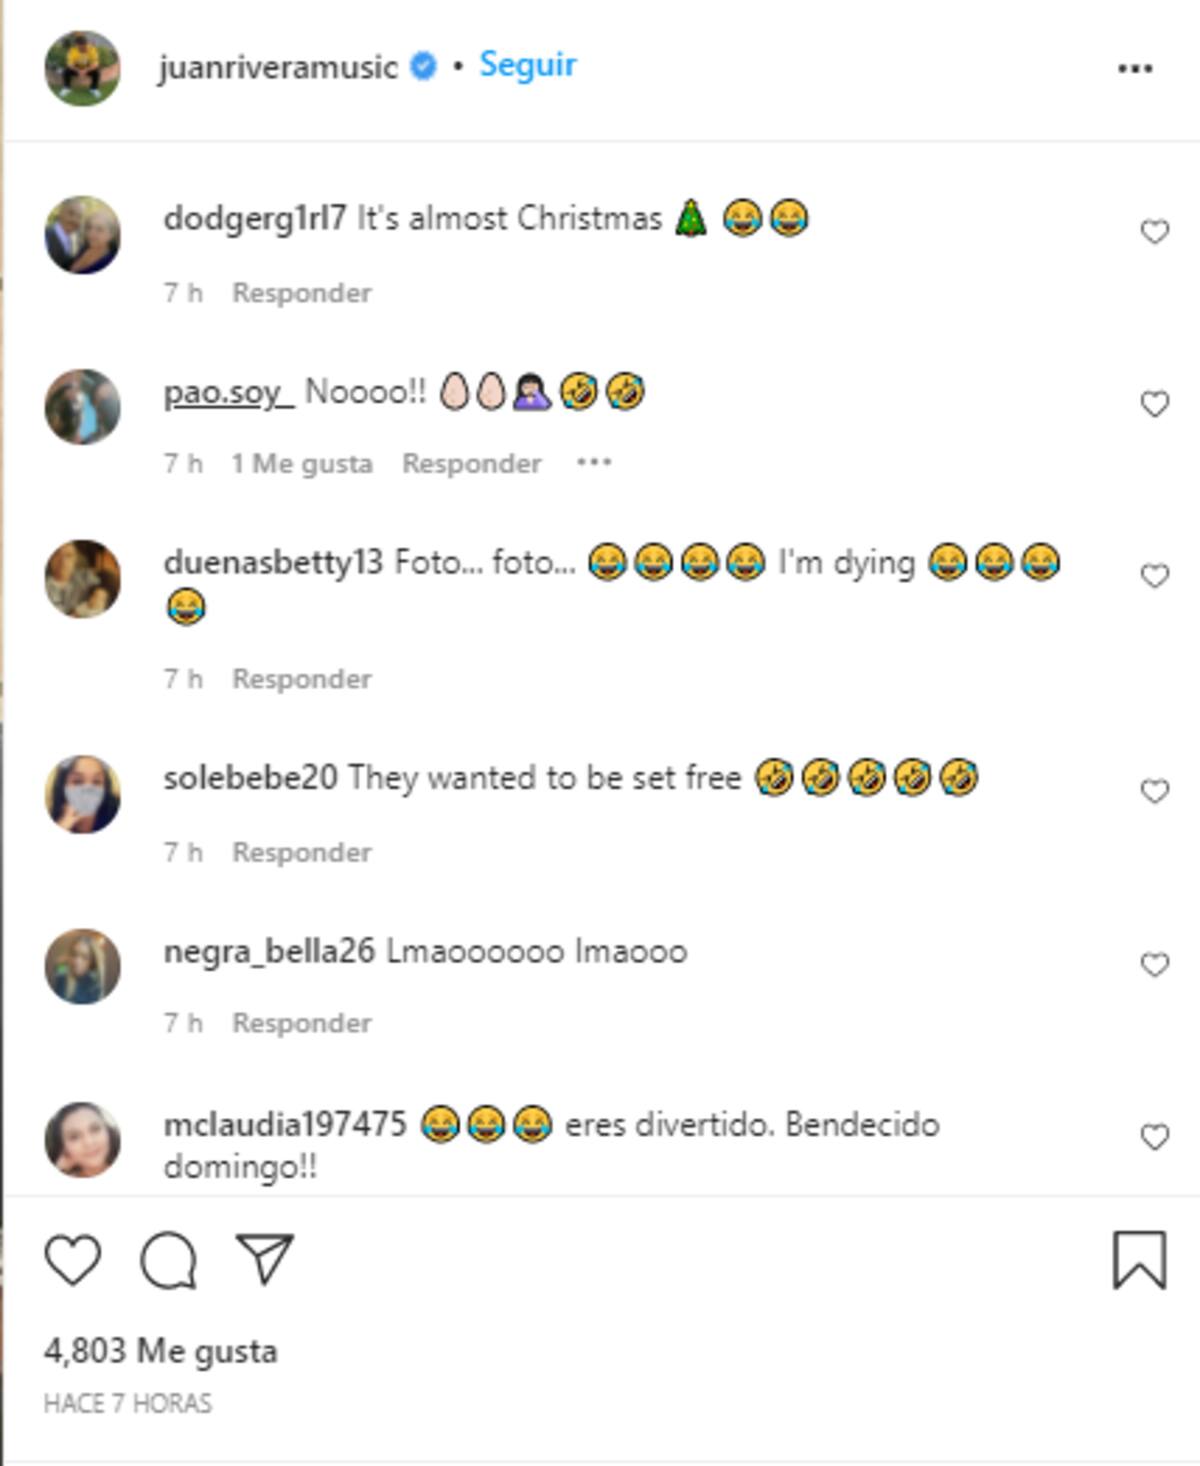Like negra_bella26's Lmaoooooo comment
Image resolution: width=1200 pixels, height=1466 pixels.
click(x=1154, y=964)
